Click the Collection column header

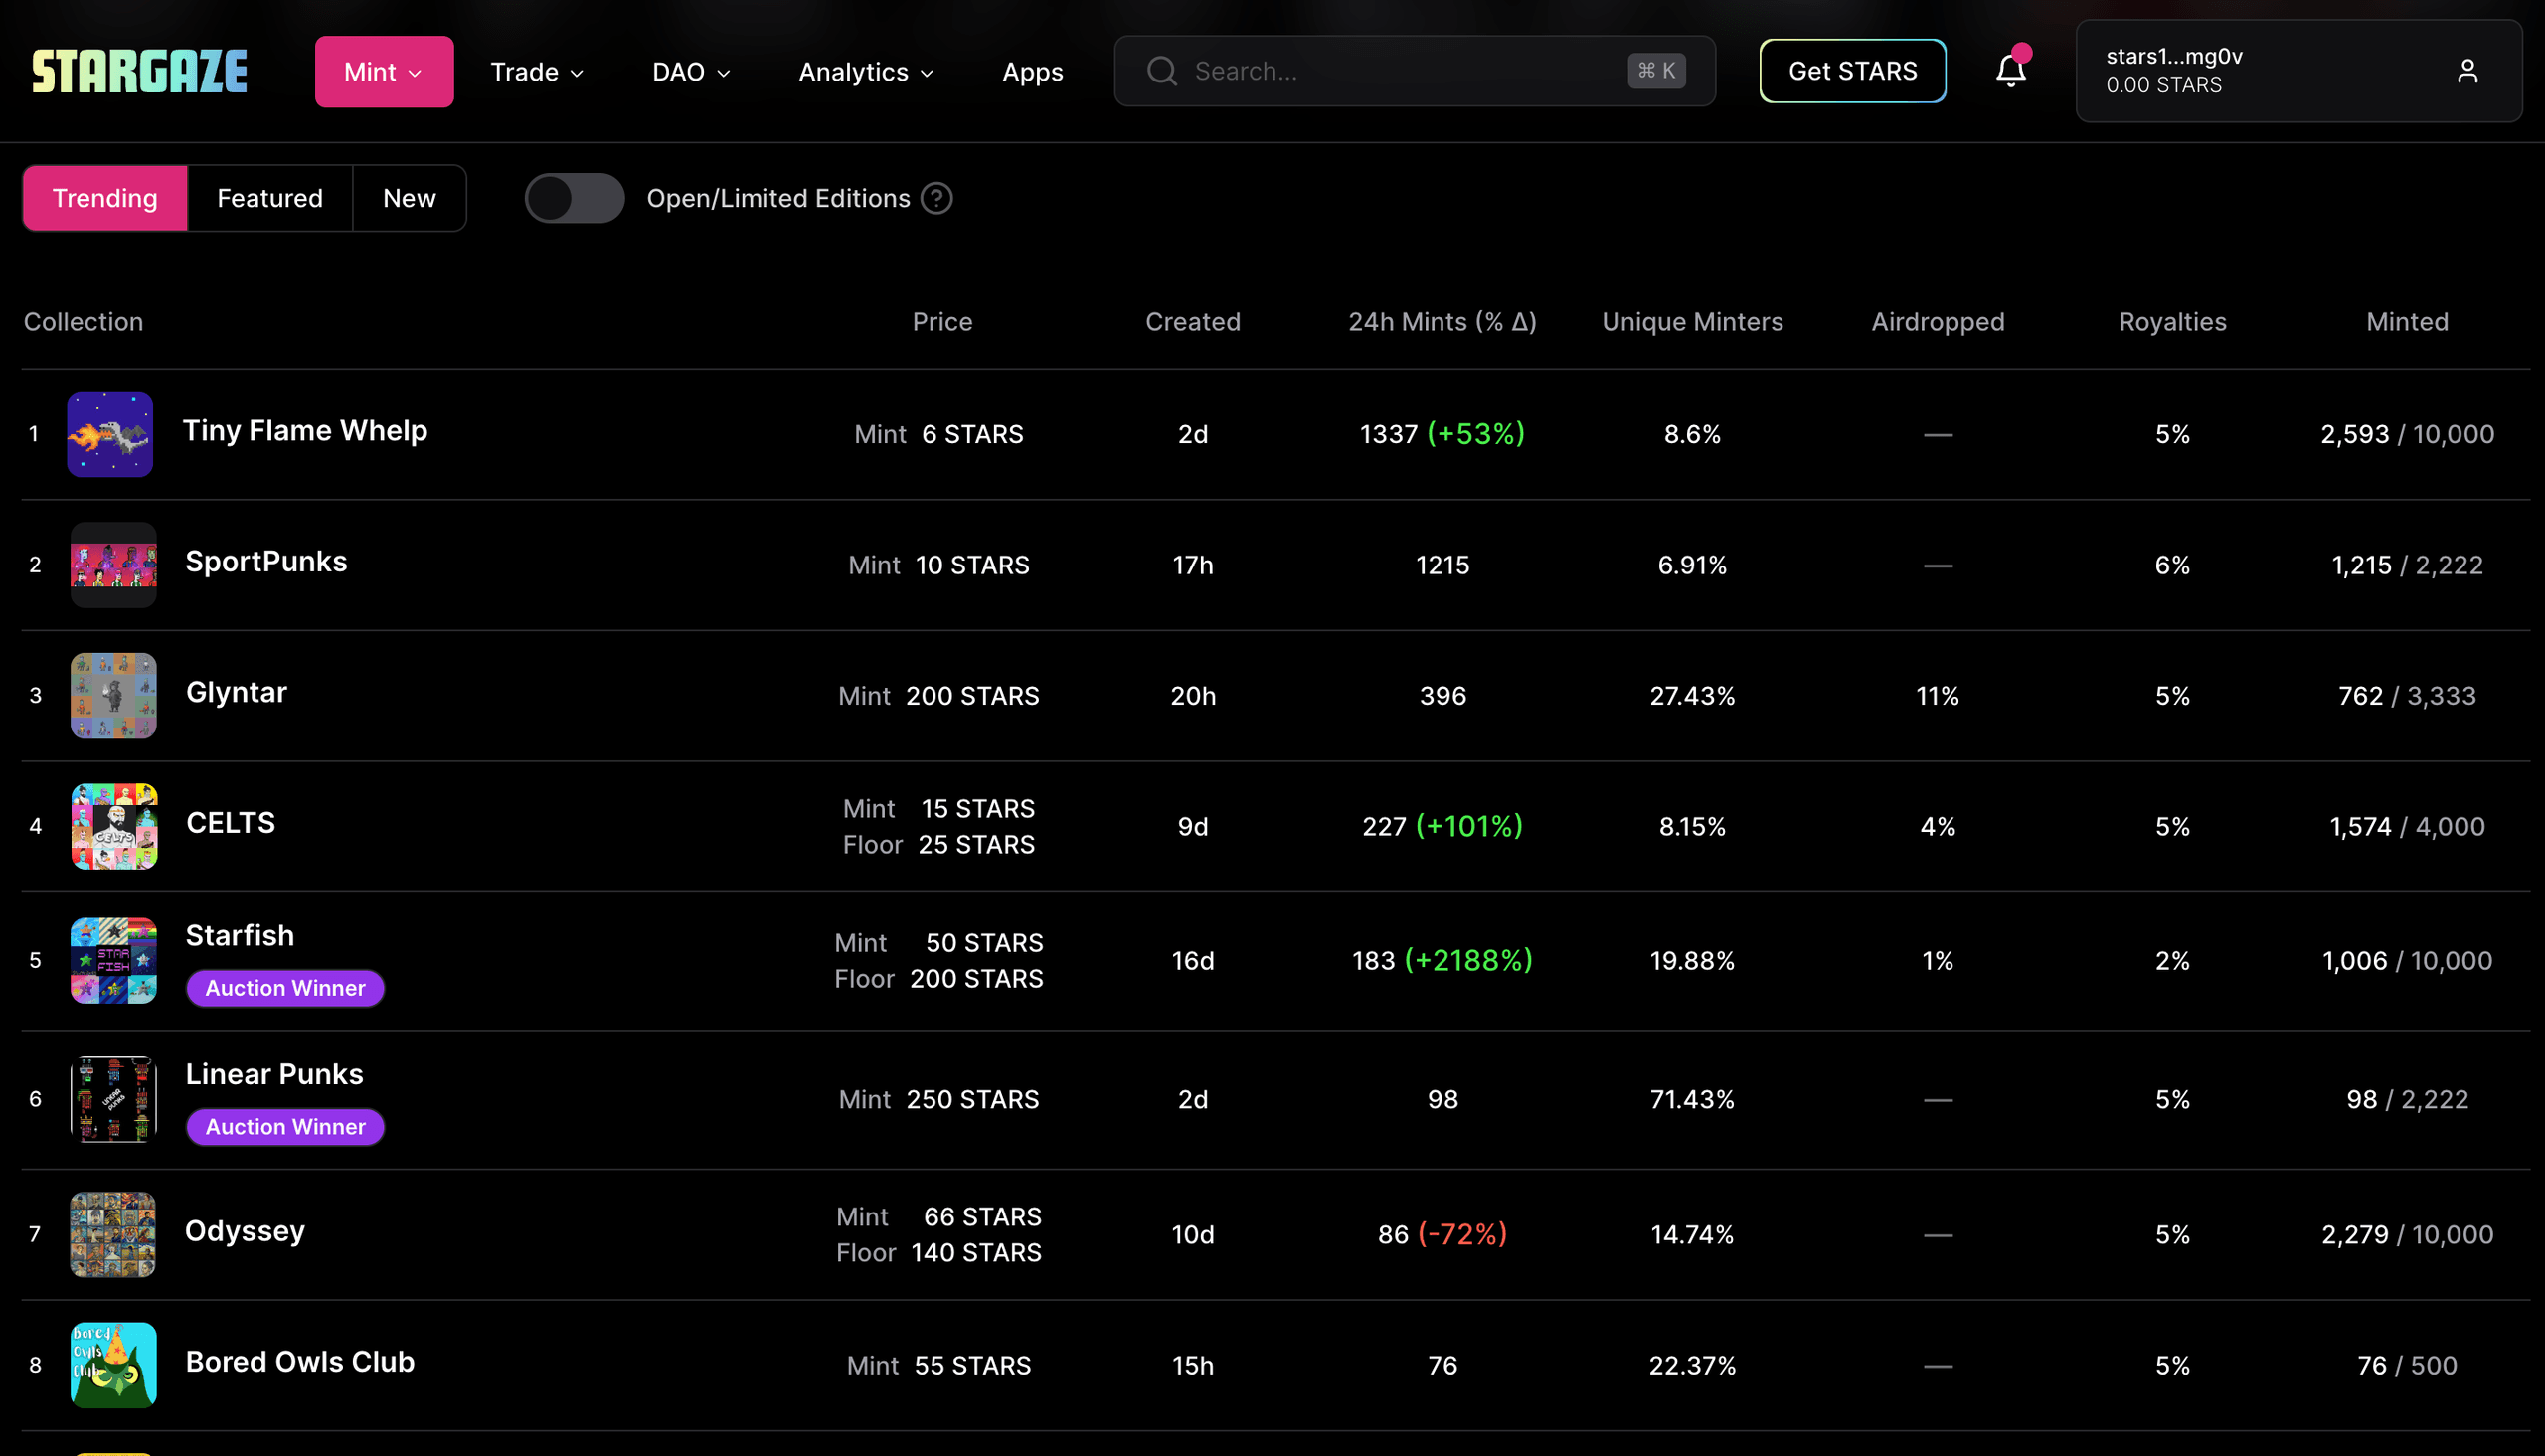pyautogui.click(x=83, y=322)
